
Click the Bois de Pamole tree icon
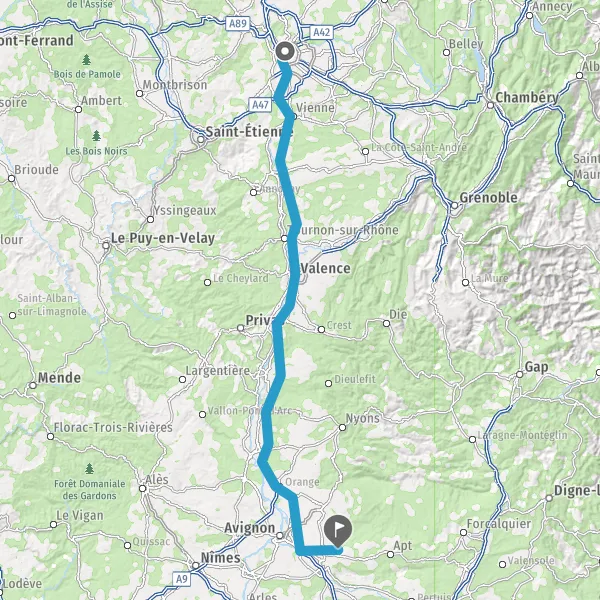[x=86, y=60]
